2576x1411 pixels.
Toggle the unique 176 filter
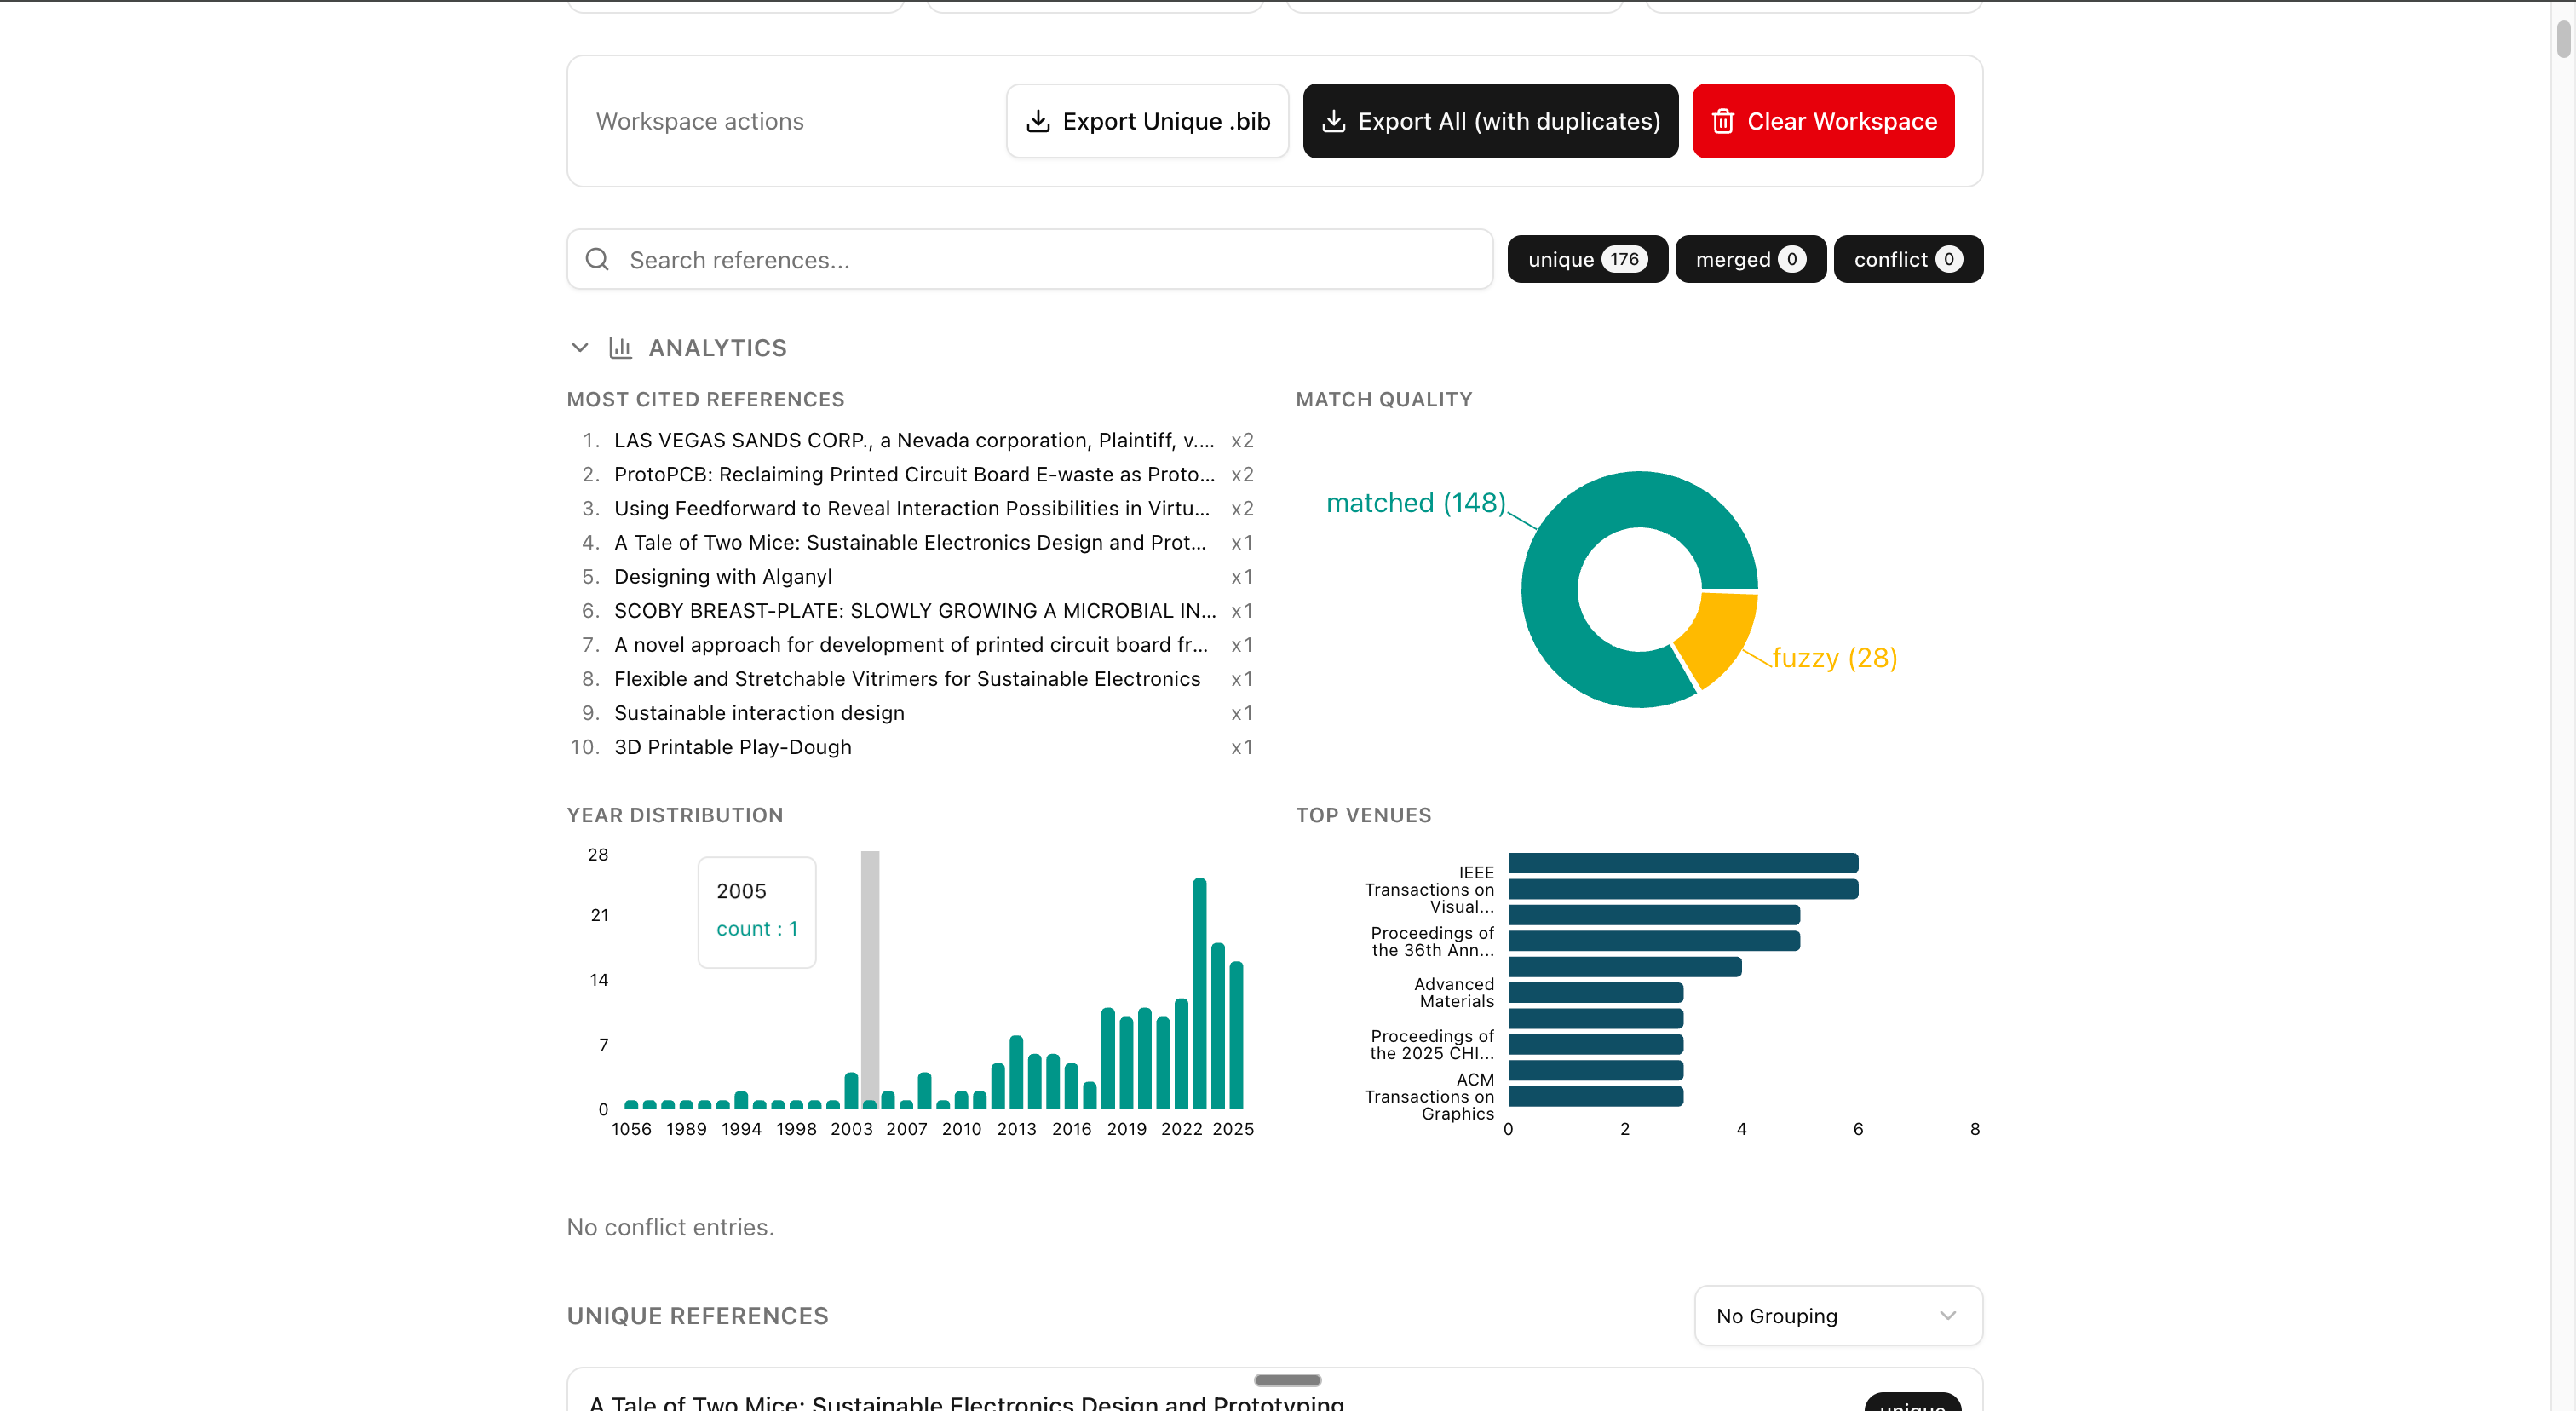pyautogui.click(x=1586, y=260)
